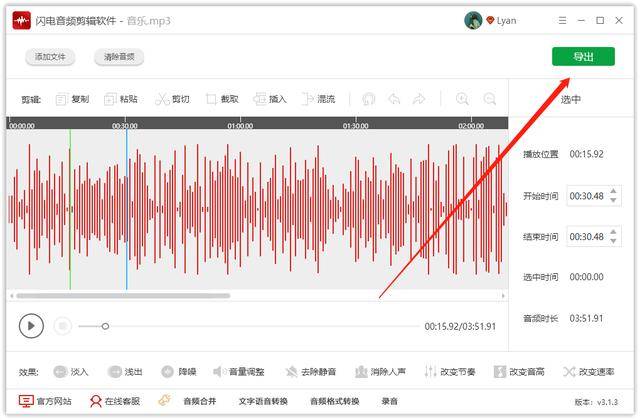
Task: Zoom out on the waveform
Action: tap(489, 99)
